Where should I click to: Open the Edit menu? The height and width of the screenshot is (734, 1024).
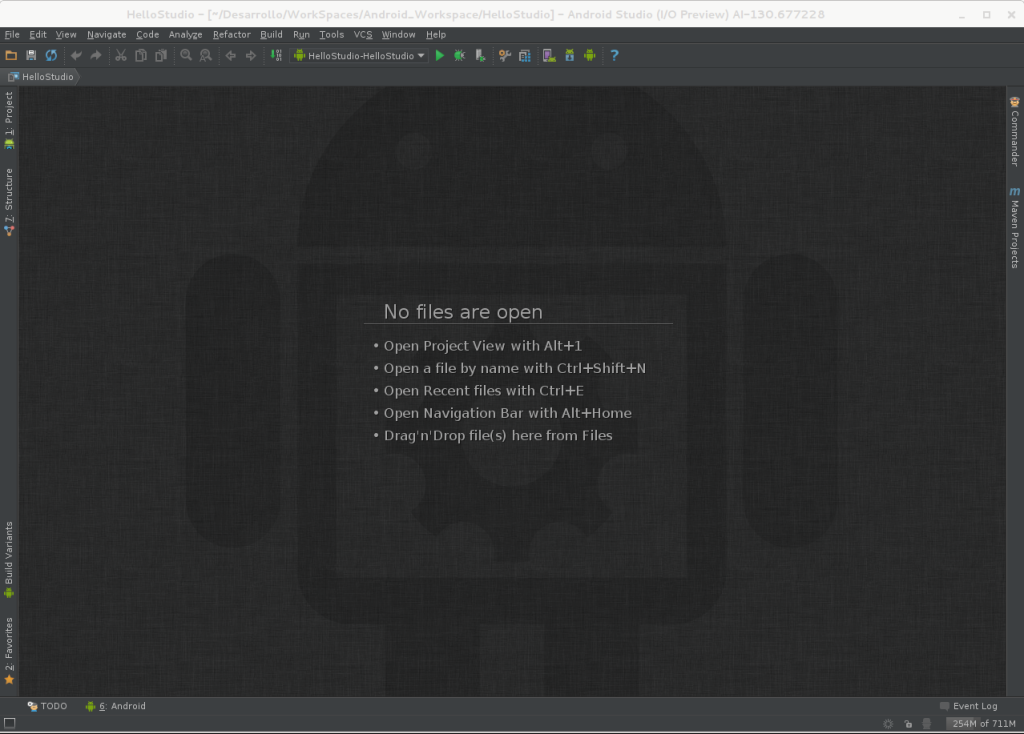[38, 35]
